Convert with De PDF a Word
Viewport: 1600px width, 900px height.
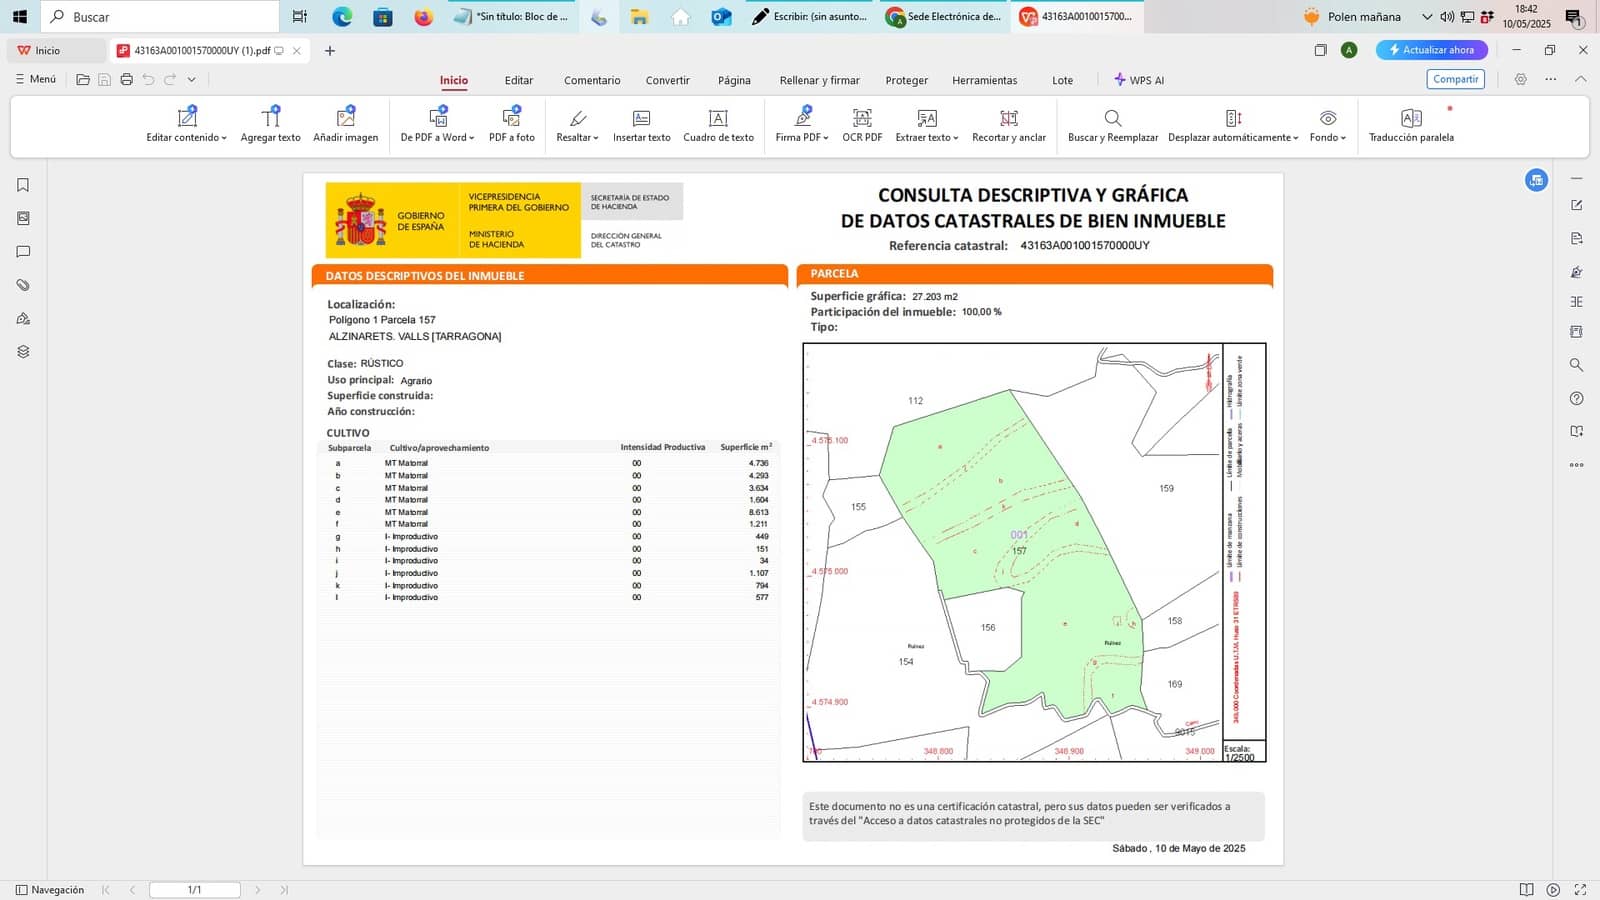pos(437,125)
